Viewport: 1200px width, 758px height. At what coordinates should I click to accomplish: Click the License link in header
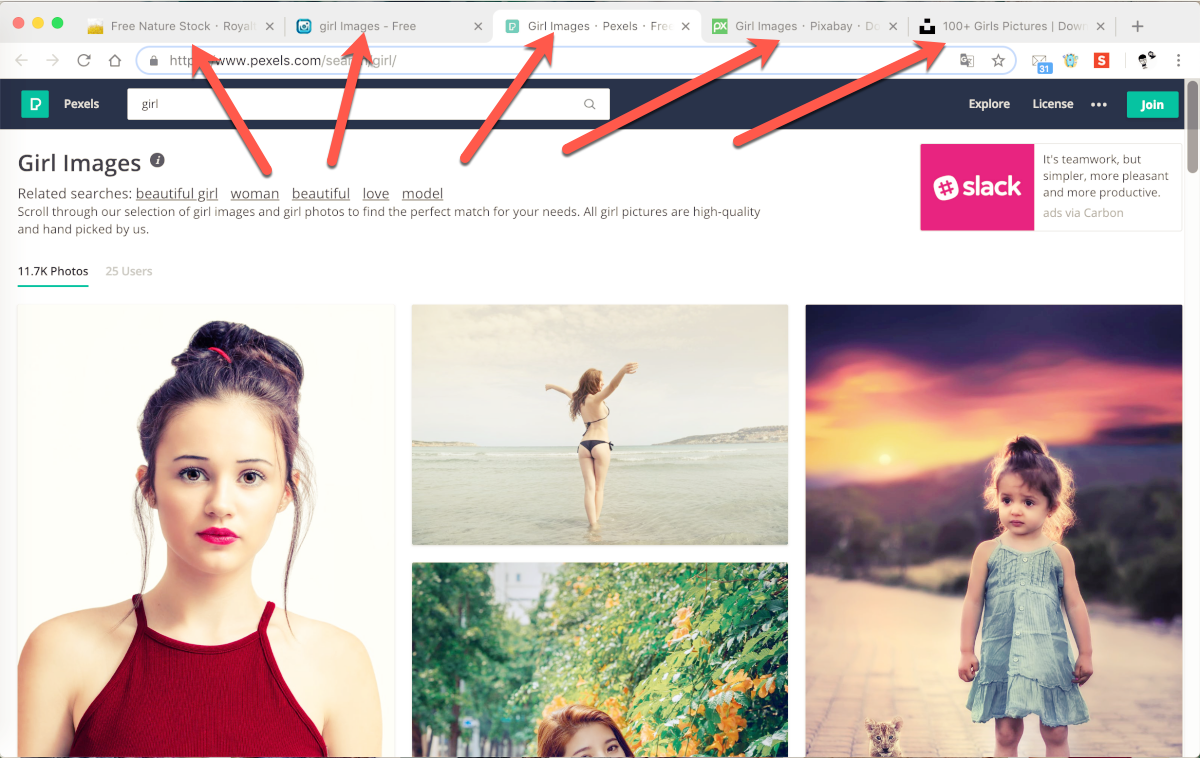pyautogui.click(x=1053, y=104)
